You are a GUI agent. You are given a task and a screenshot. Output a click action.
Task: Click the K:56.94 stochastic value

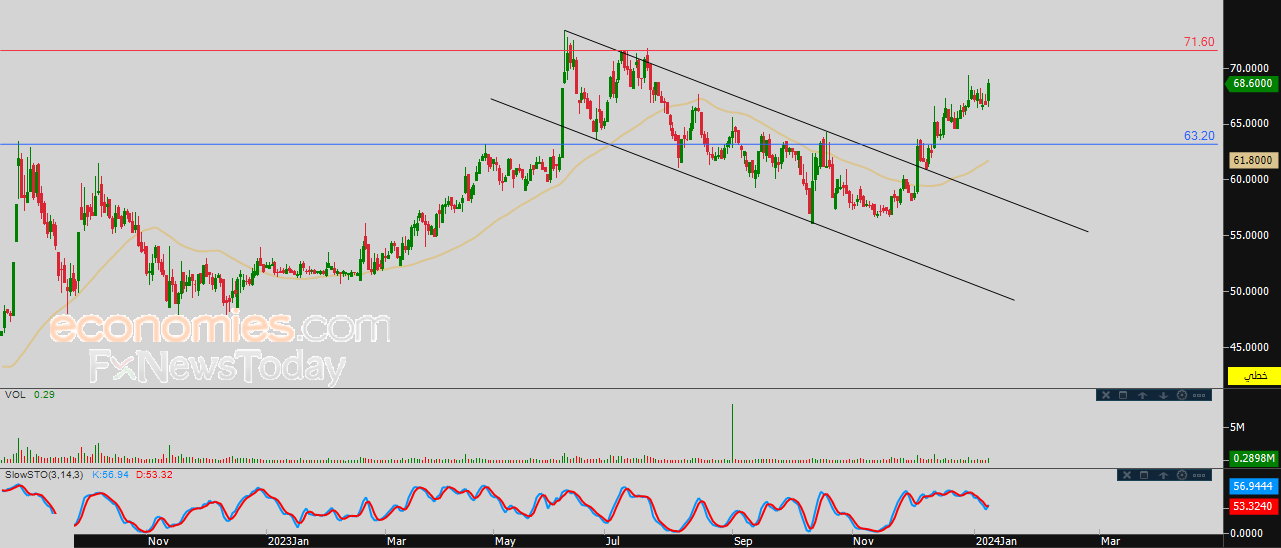pyautogui.click(x=112, y=474)
